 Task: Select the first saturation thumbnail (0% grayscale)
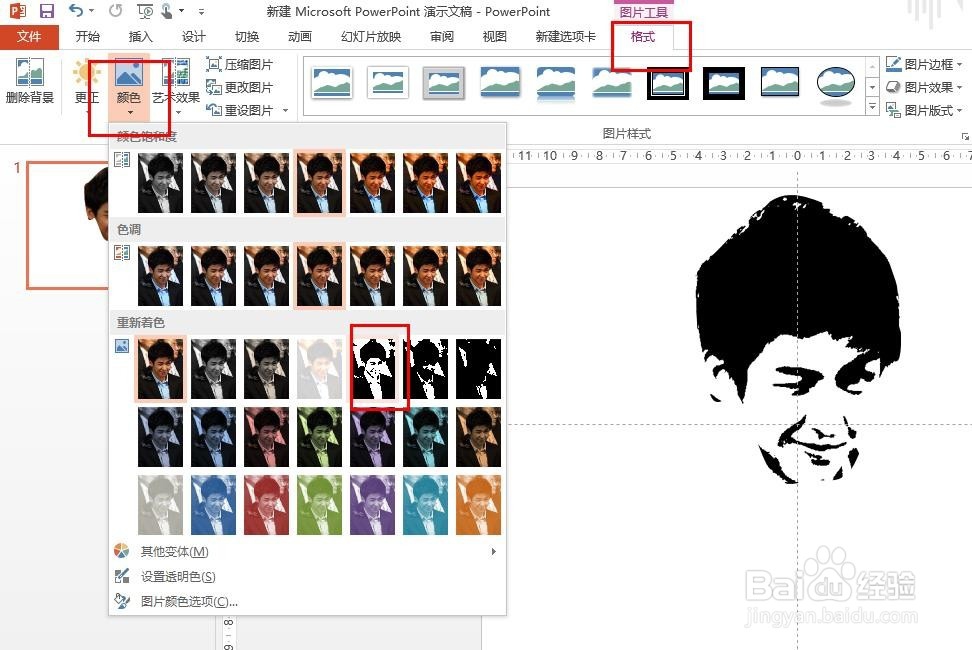(161, 183)
